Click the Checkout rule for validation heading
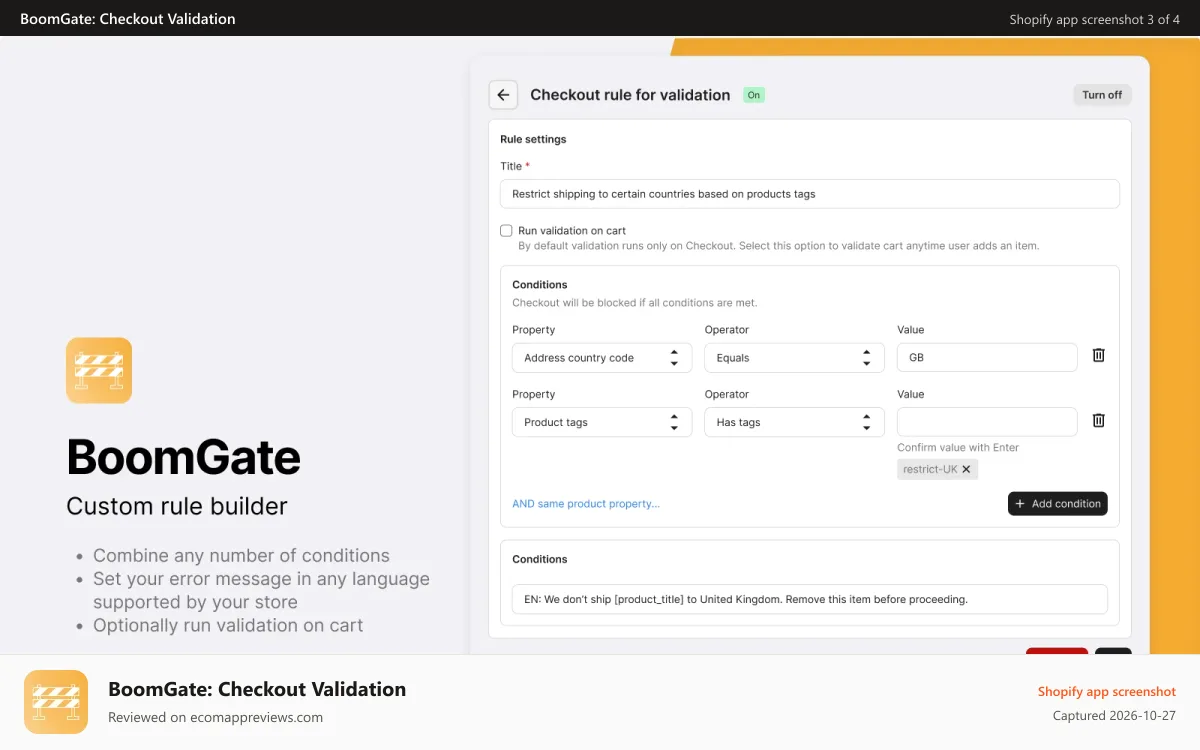Screen dimensions: 1200x750 point(630,95)
